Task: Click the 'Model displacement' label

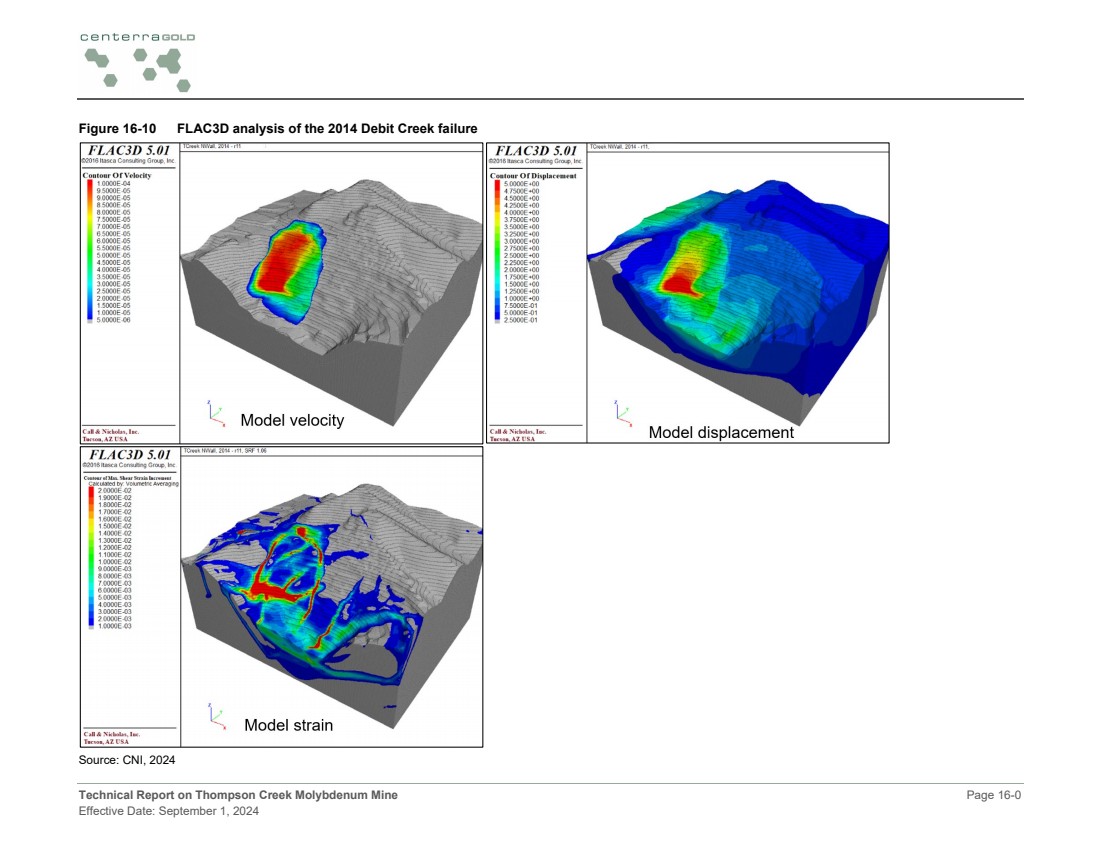Action: pos(720,432)
